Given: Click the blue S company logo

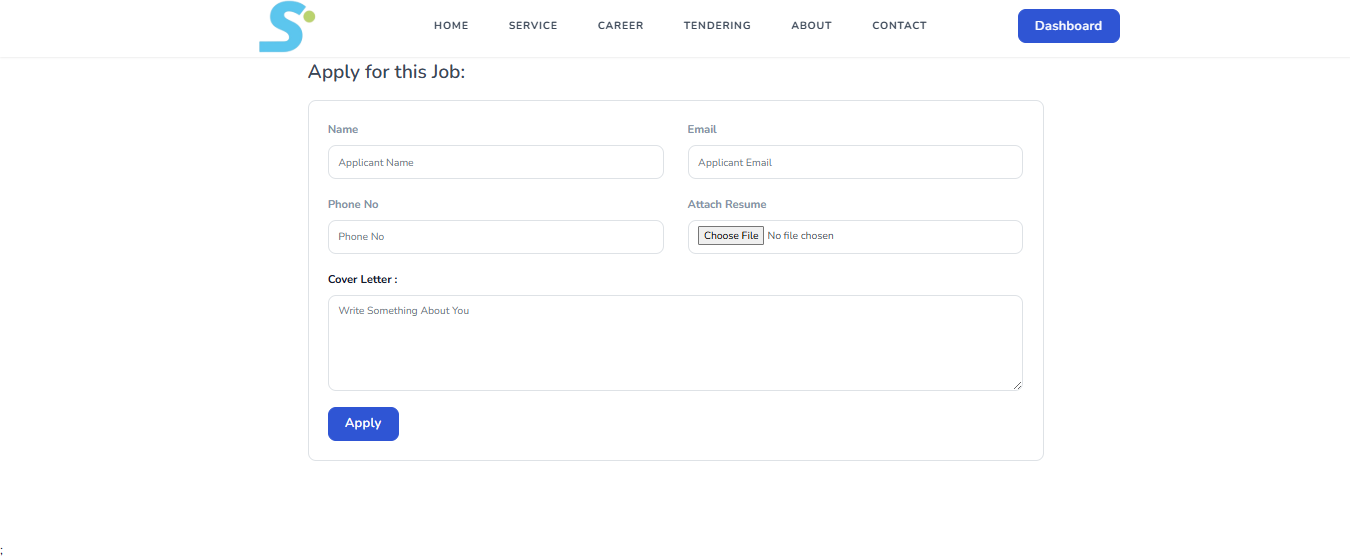Looking at the screenshot, I should (x=285, y=27).
